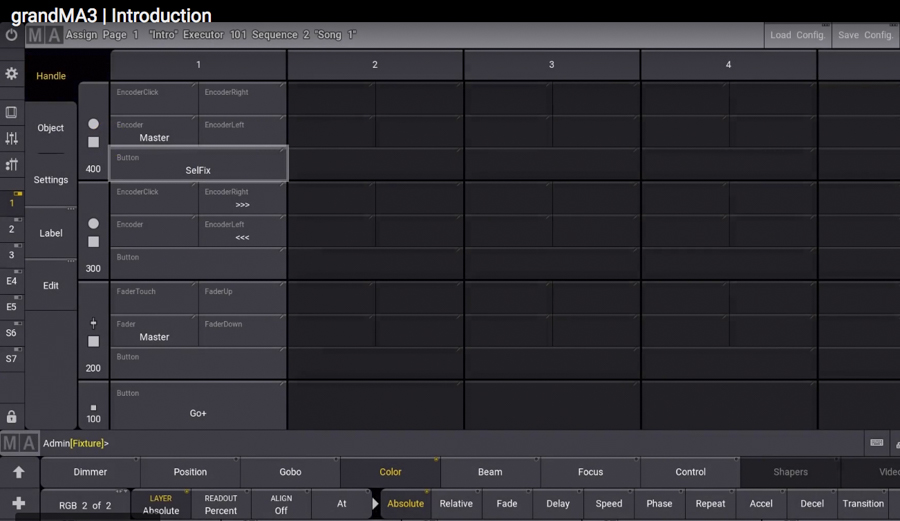Click the MA logo beside the command line
The height and width of the screenshot is (521, 900).
click(x=20, y=443)
